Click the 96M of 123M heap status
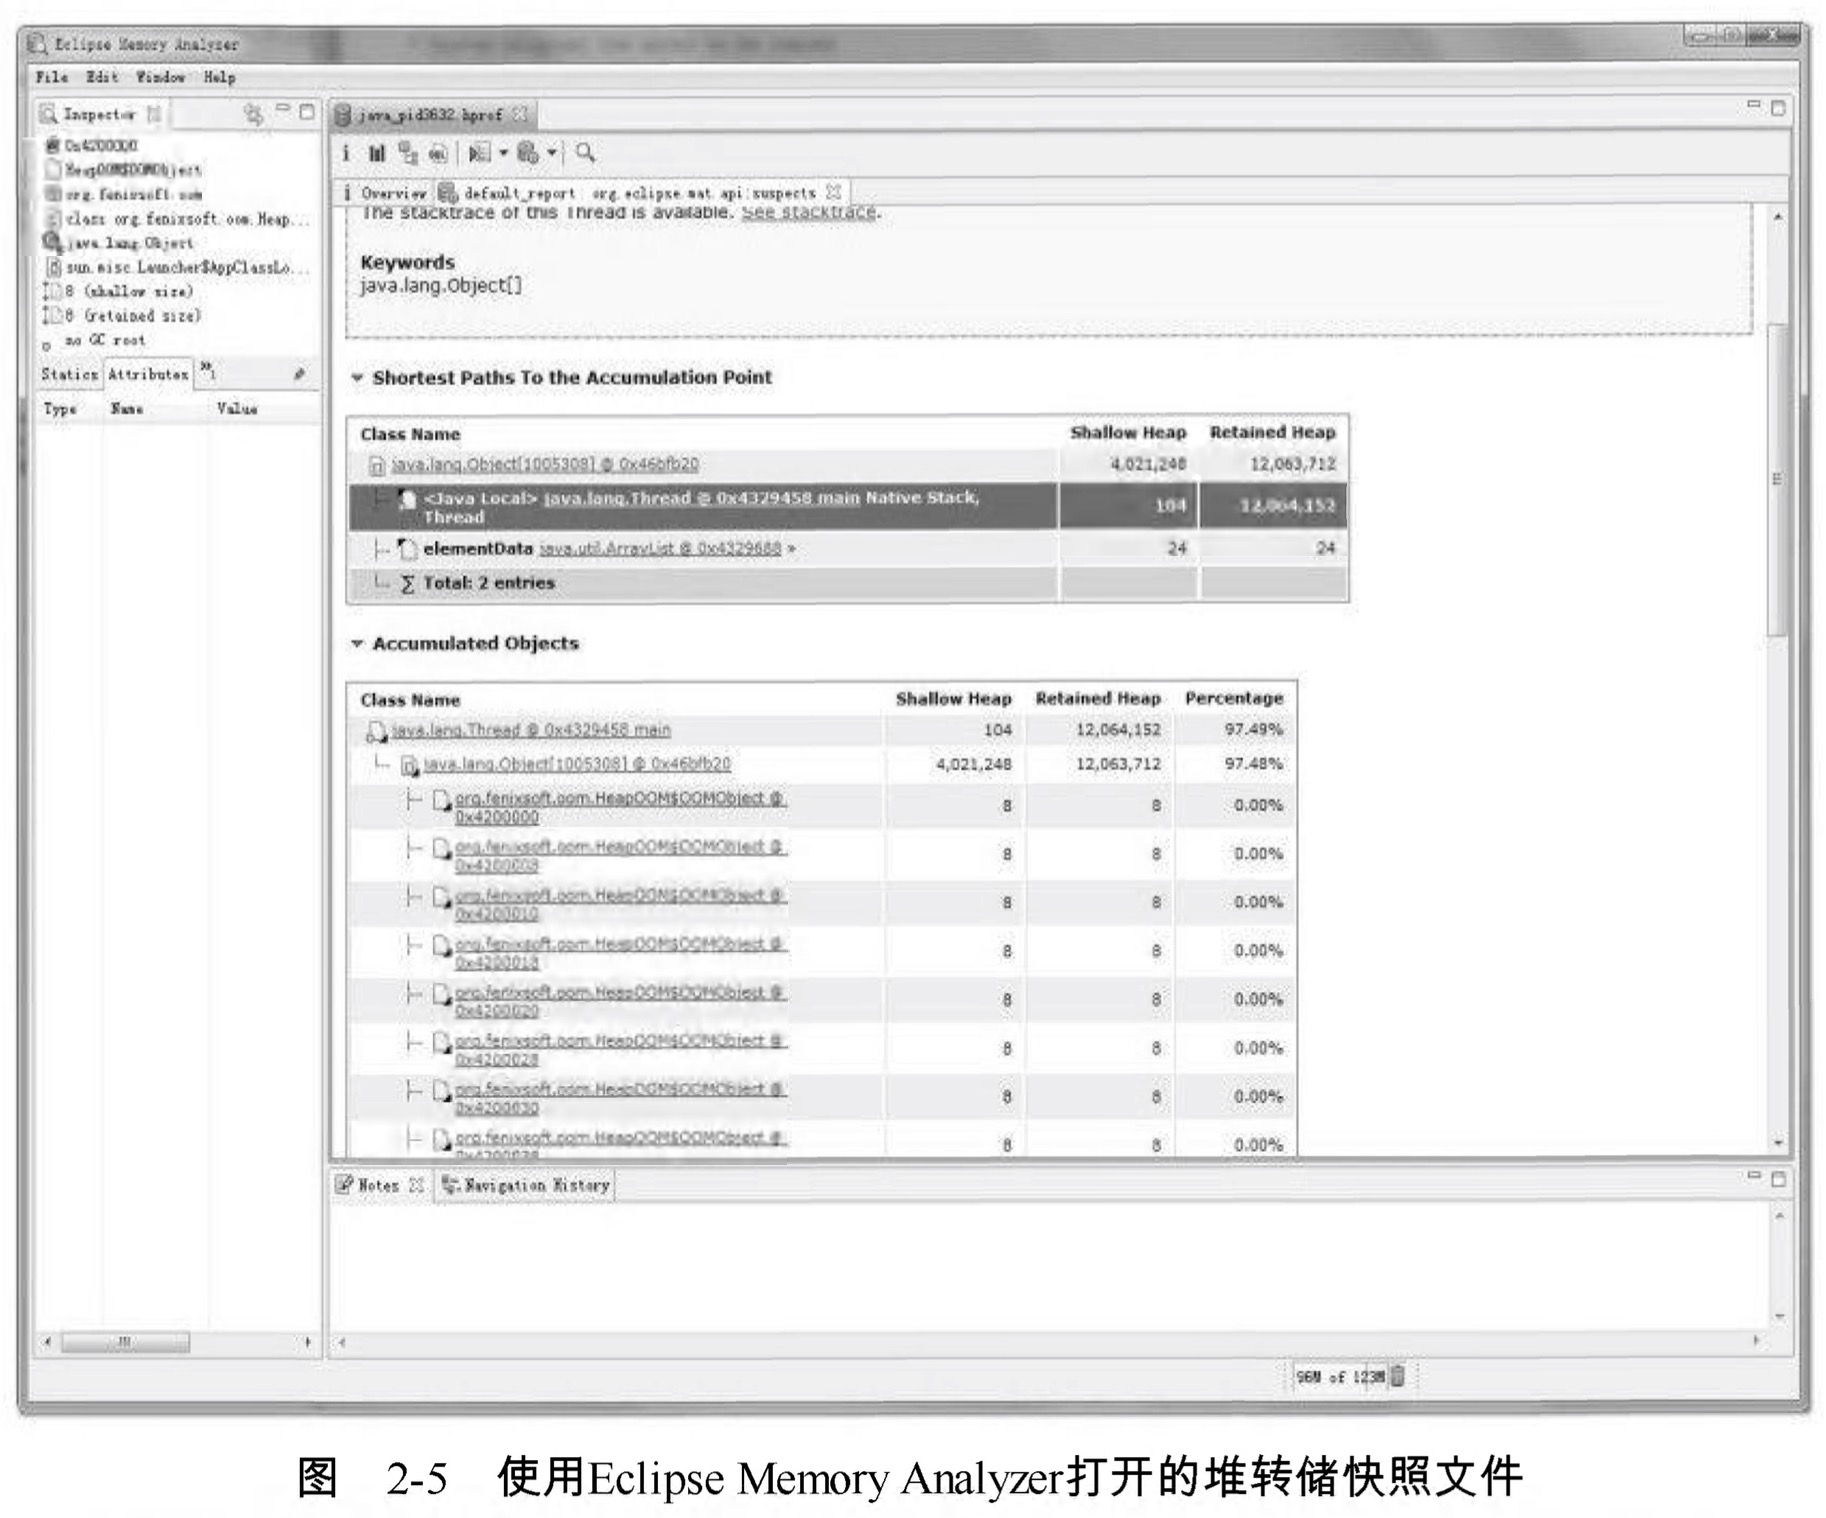The width and height of the screenshot is (1826, 1518). [1340, 1377]
